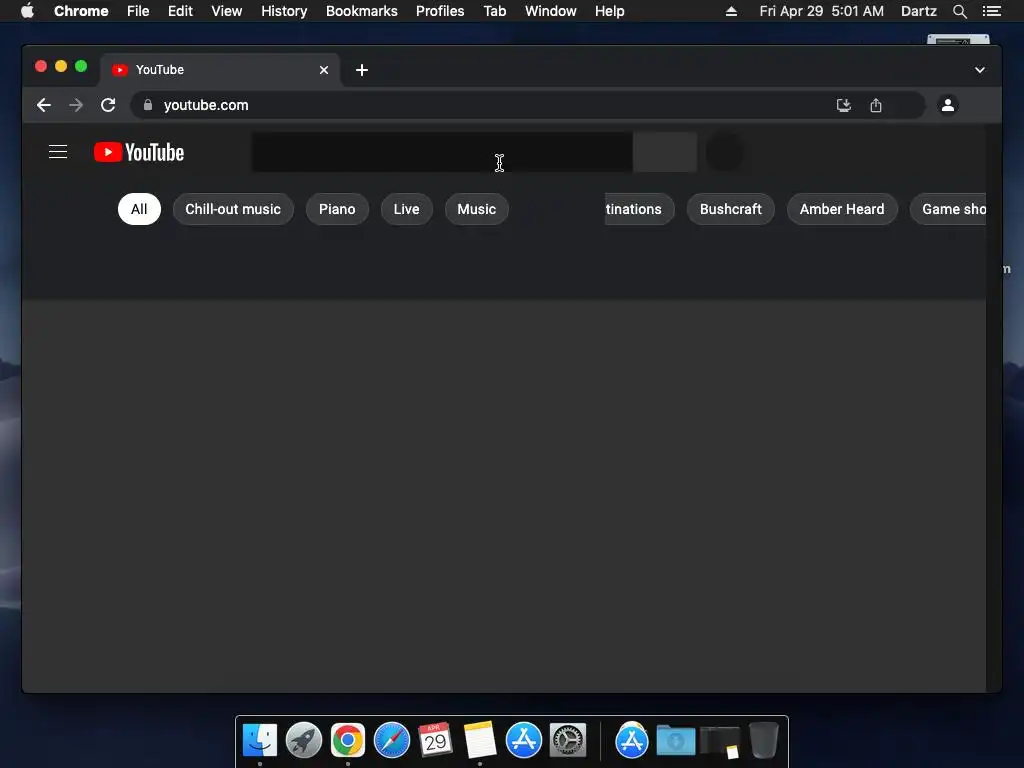Open Safari compass in the Dock
The height and width of the screenshot is (768, 1024).
click(x=392, y=740)
